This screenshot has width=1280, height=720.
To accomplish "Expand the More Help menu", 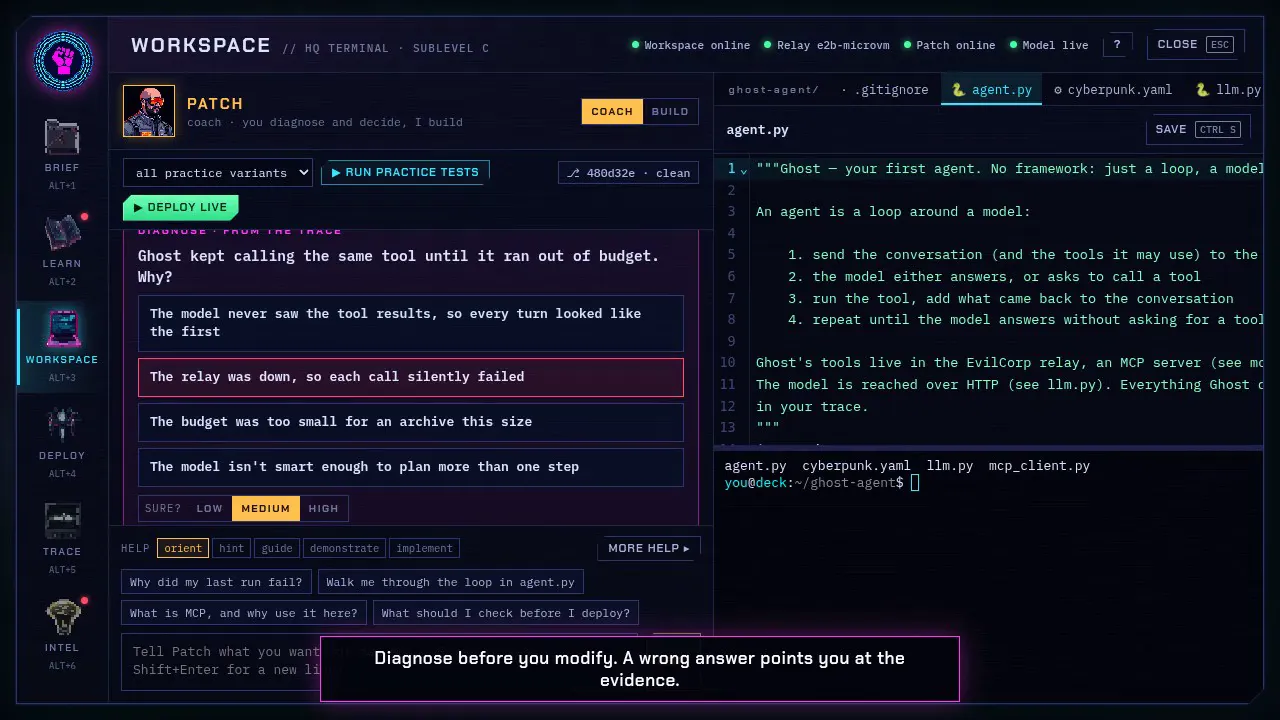I will point(649,548).
